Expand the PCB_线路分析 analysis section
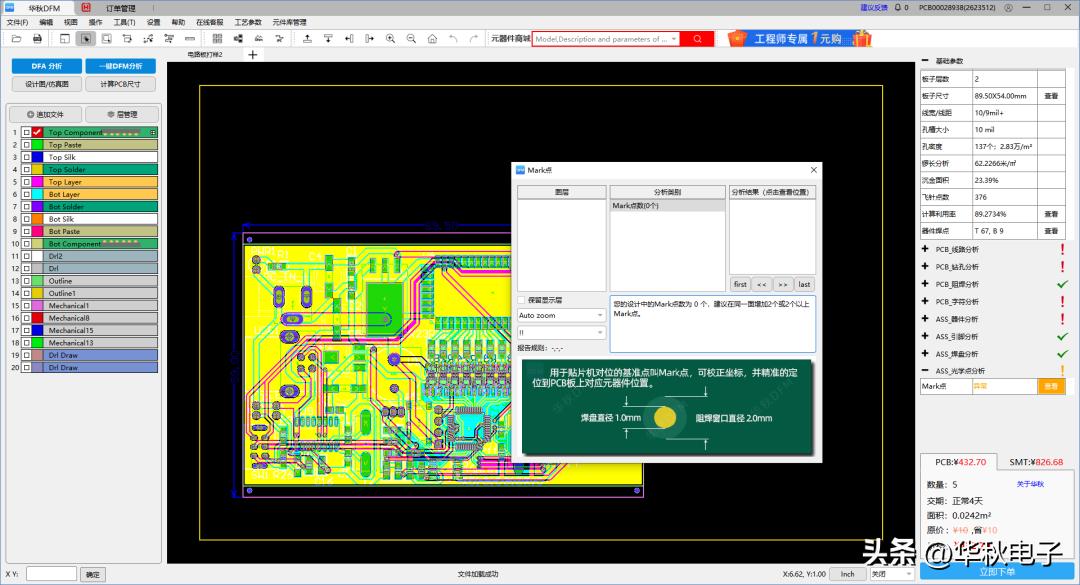This screenshot has height=585, width=1080. click(926, 249)
